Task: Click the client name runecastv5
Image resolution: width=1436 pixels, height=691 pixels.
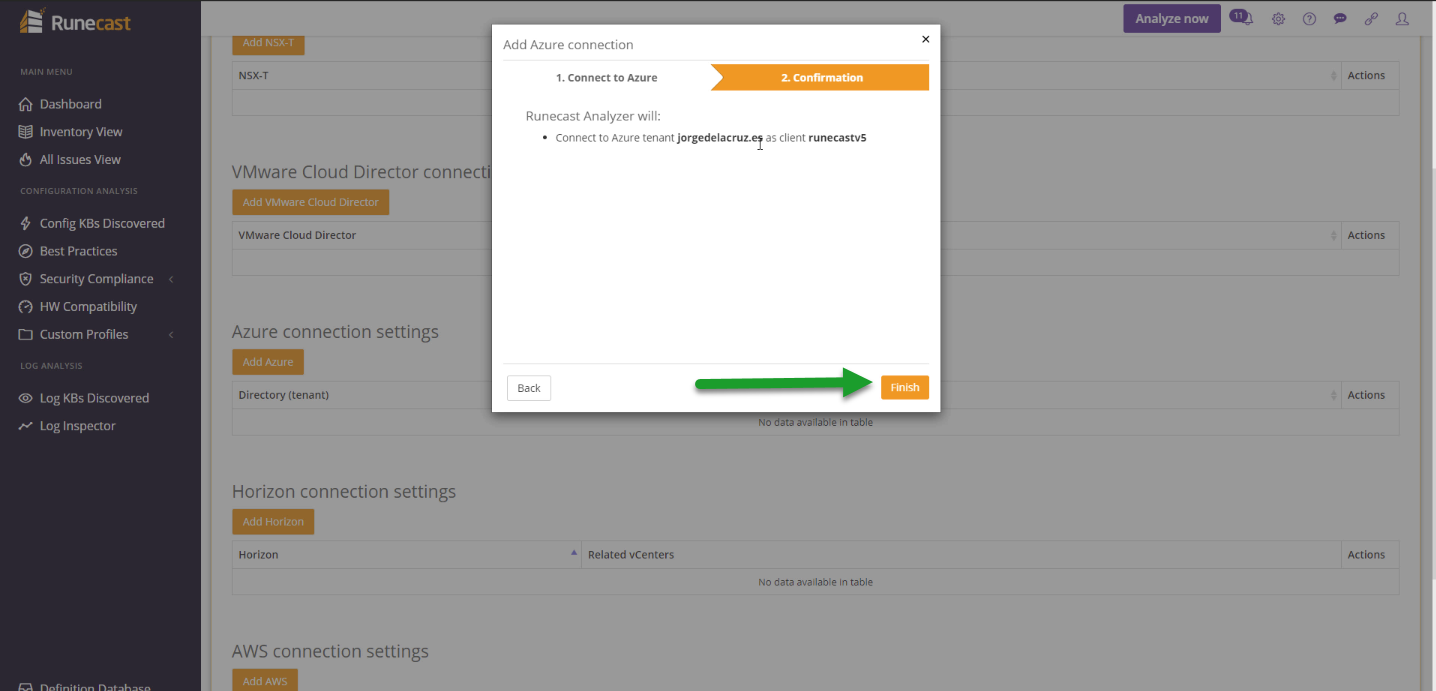Action: (x=837, y=138)
